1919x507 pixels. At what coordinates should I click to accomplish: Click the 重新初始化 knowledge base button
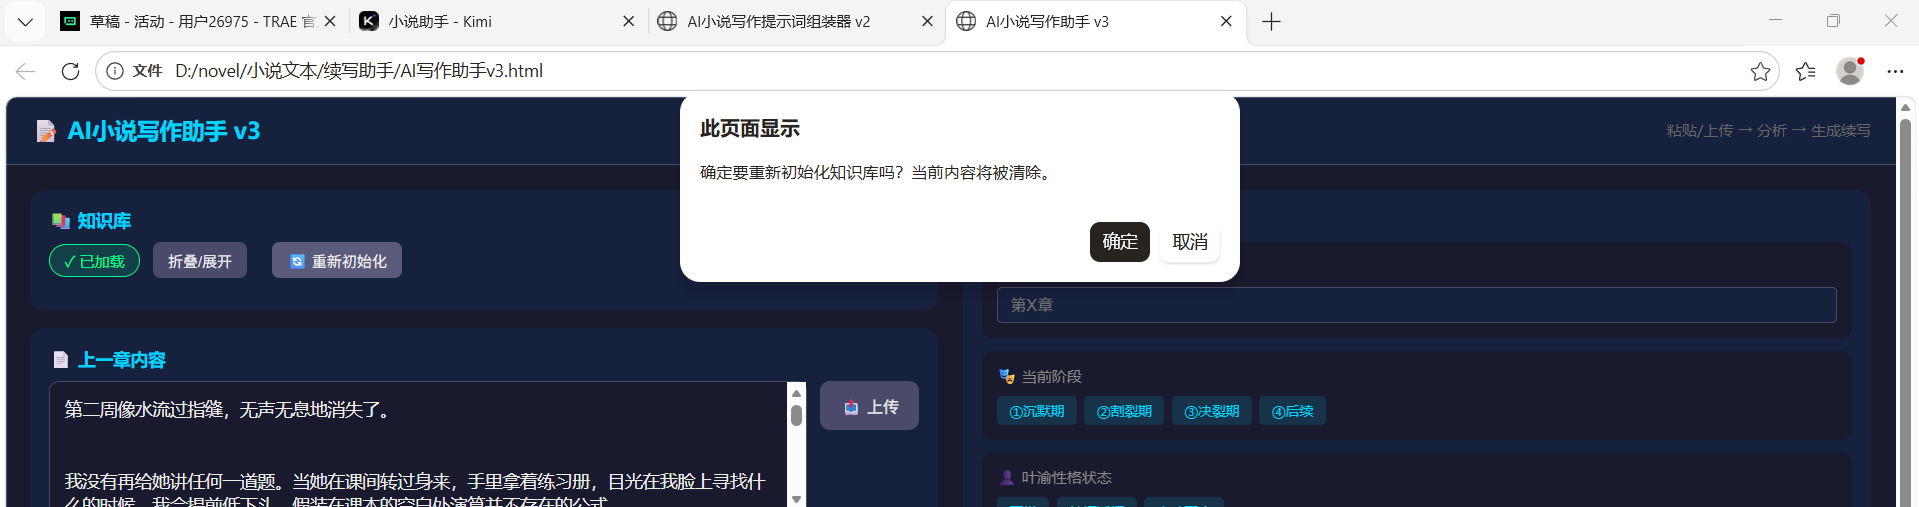pyautogui.click(x=337, y=261)
